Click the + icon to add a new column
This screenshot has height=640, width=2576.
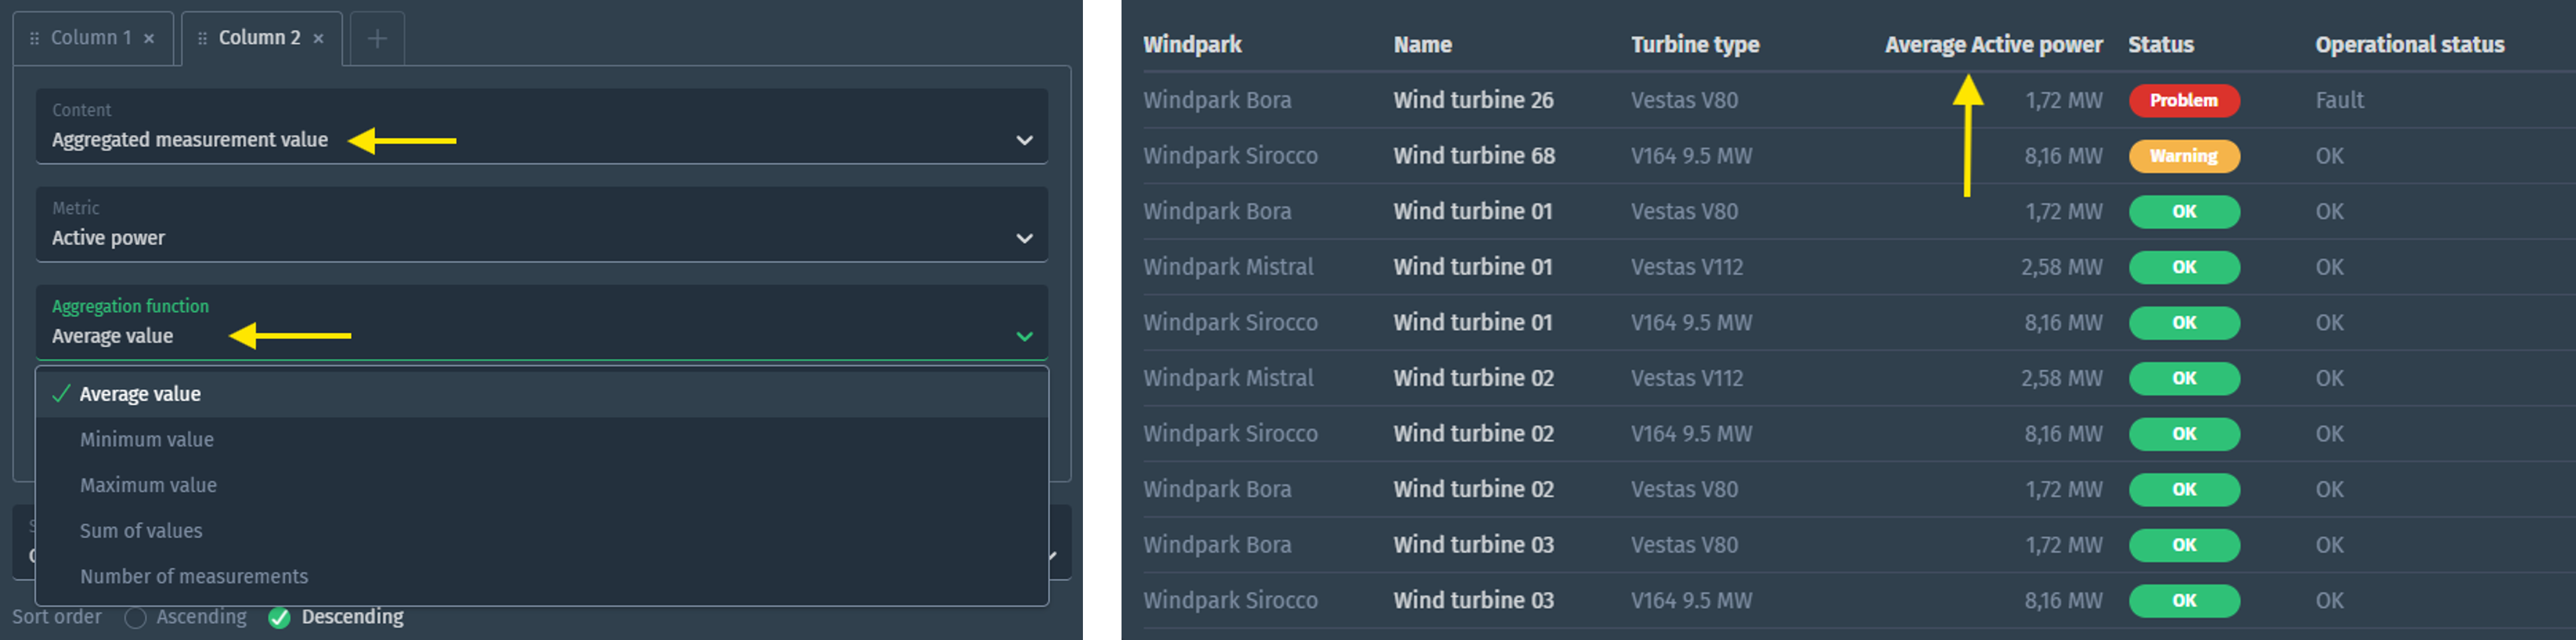(377, 38)
